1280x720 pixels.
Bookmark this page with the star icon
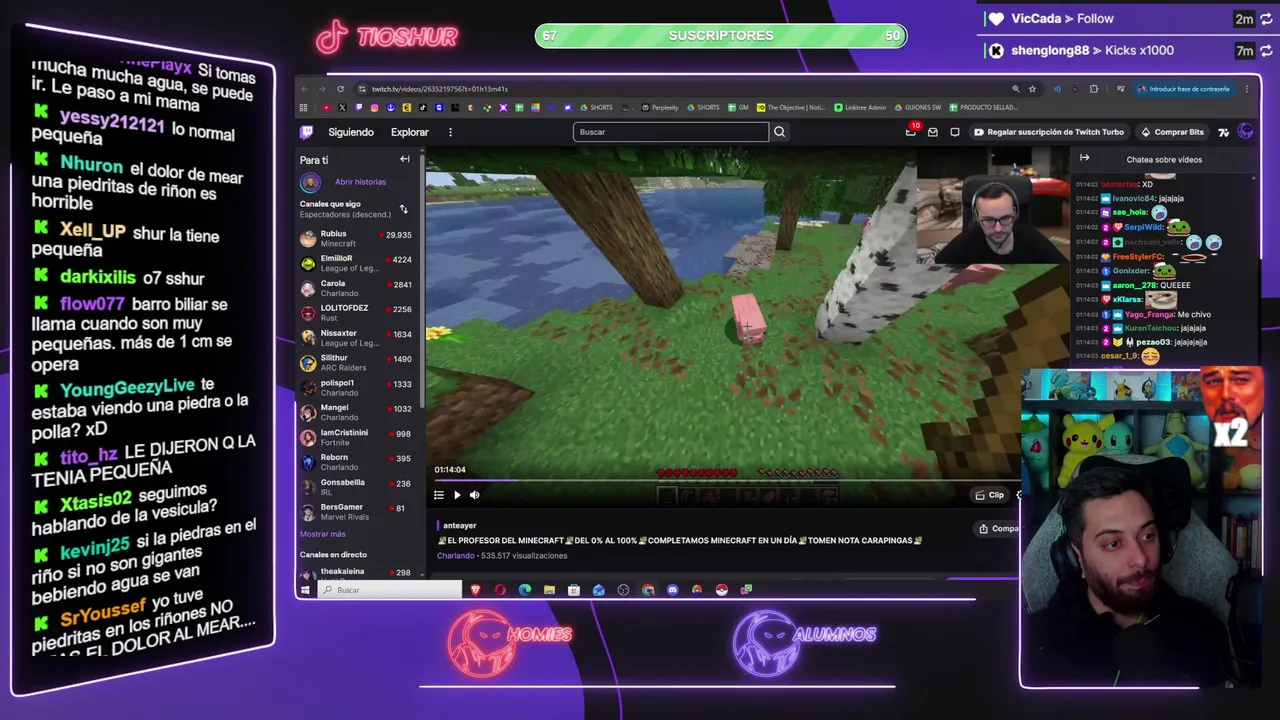pos(1032,89)
